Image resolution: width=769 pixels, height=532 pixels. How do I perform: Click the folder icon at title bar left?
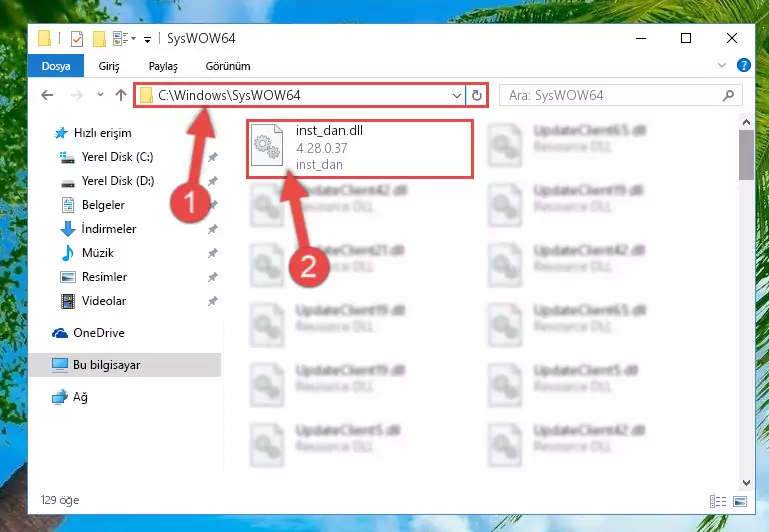pyautogui.click(x=44, y=38)
